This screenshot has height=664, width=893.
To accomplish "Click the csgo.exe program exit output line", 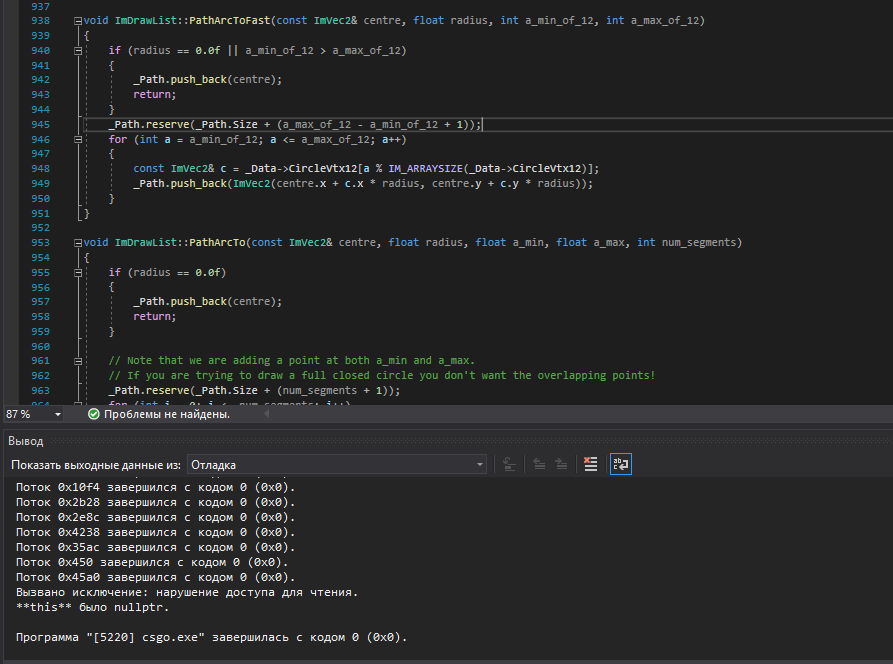I will (212, 637).
